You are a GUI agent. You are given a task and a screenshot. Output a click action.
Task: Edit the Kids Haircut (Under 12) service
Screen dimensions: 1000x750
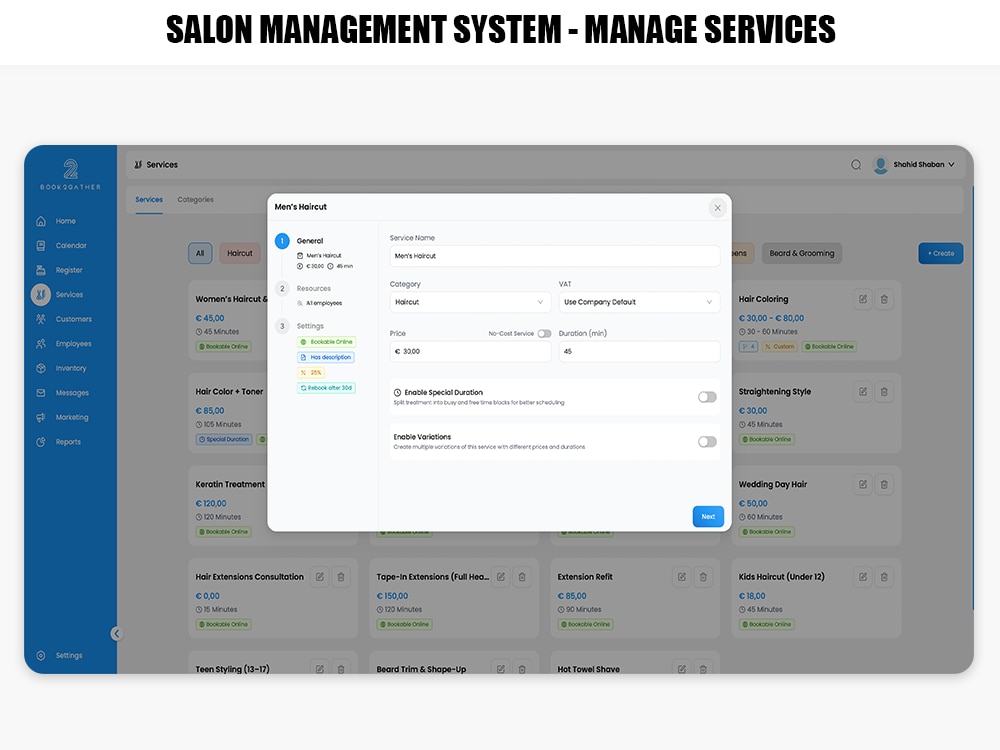(x=863, y=577)
